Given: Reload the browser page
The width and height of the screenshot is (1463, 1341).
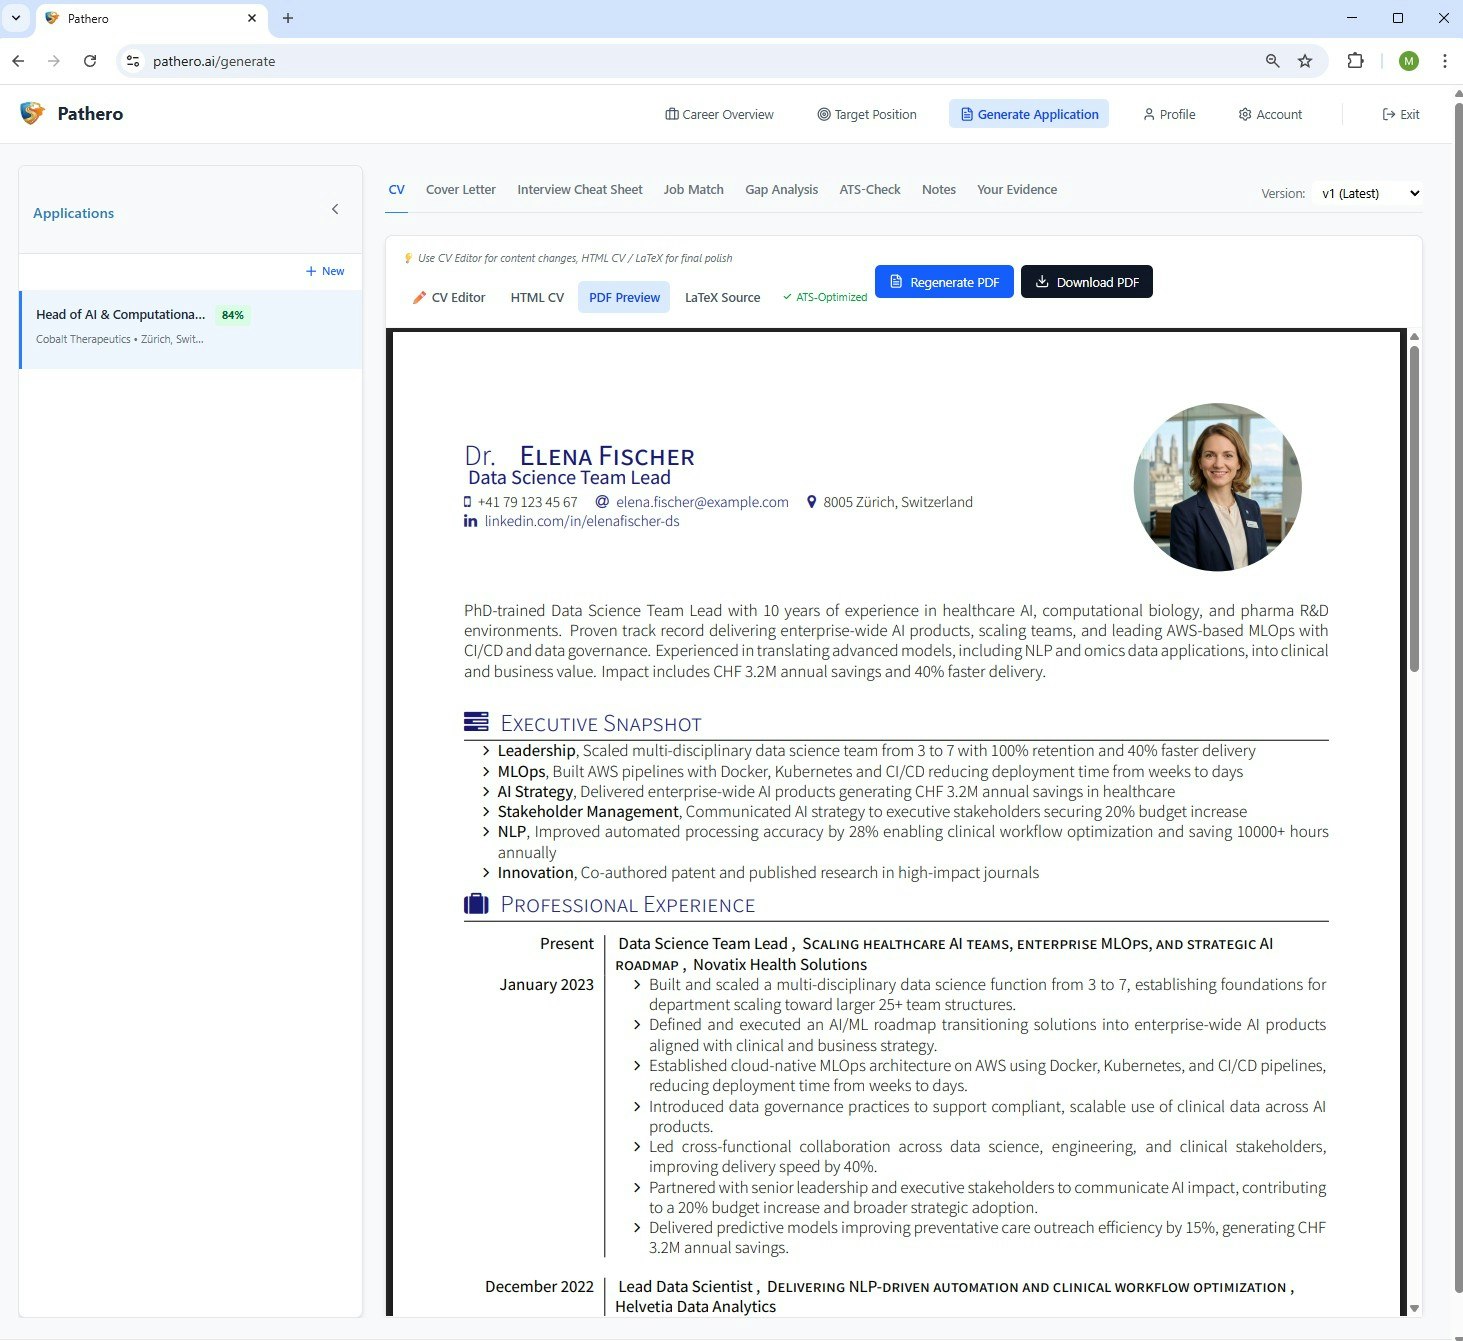Looking at the screenshot, I should pyautogui.click(x=90, y=61).
